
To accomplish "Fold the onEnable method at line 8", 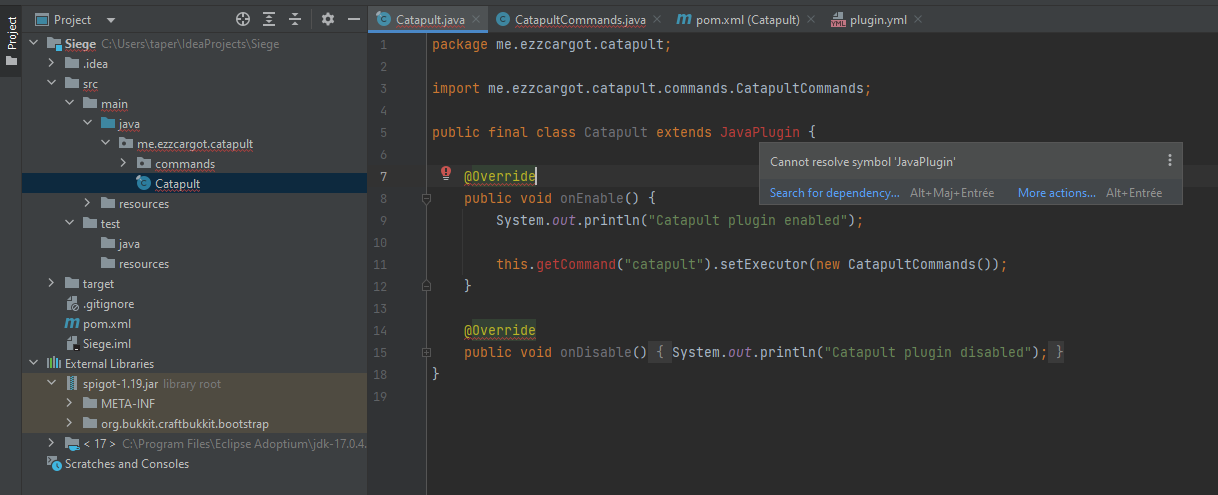I will pyautogui.click(x=426, y=198).
